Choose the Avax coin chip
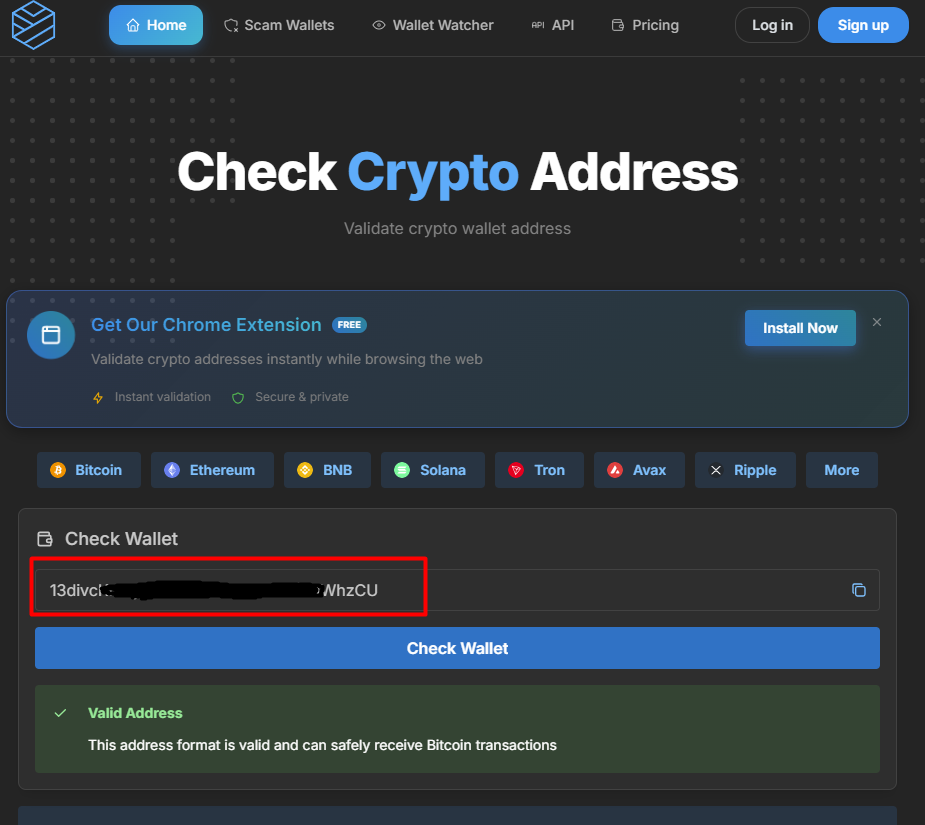The height and width of the screenshot is (825, 925). 639,470
